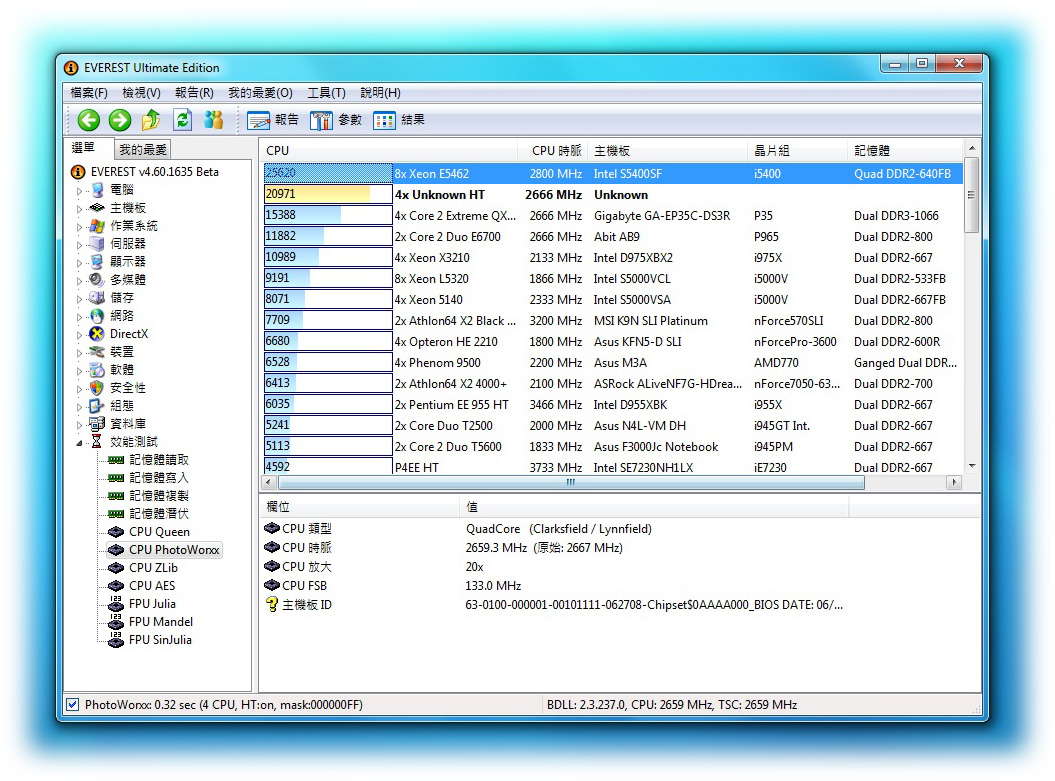Screen dimensions: 1055x781
Task: Select the 主機板 ID details row
Action: click(x=553, y=605)
